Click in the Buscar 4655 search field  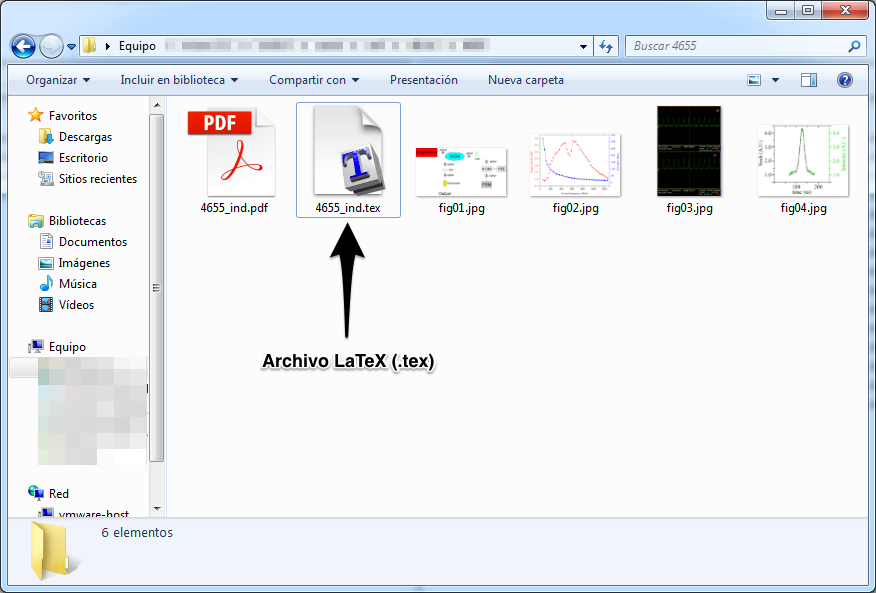pos(735,46)
